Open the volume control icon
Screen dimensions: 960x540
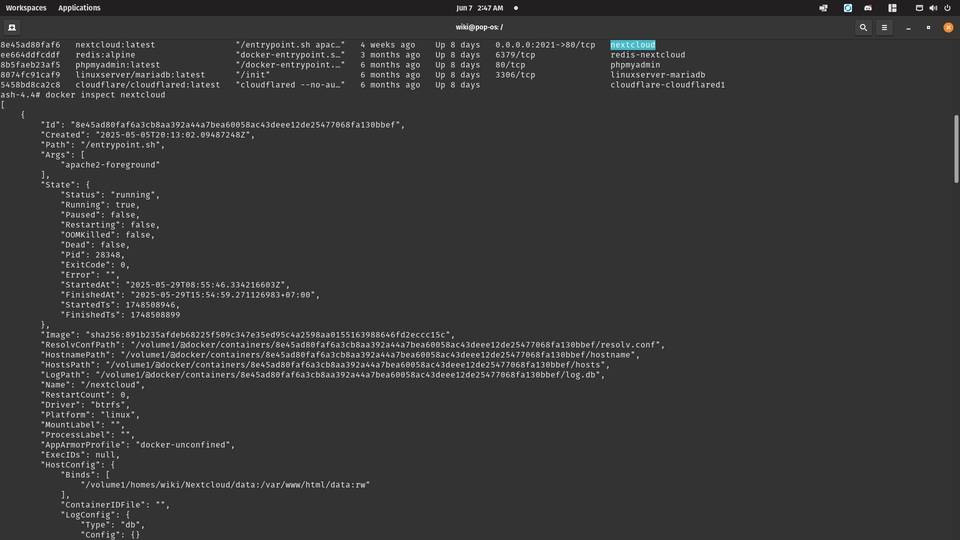click(x=933, y=8)
